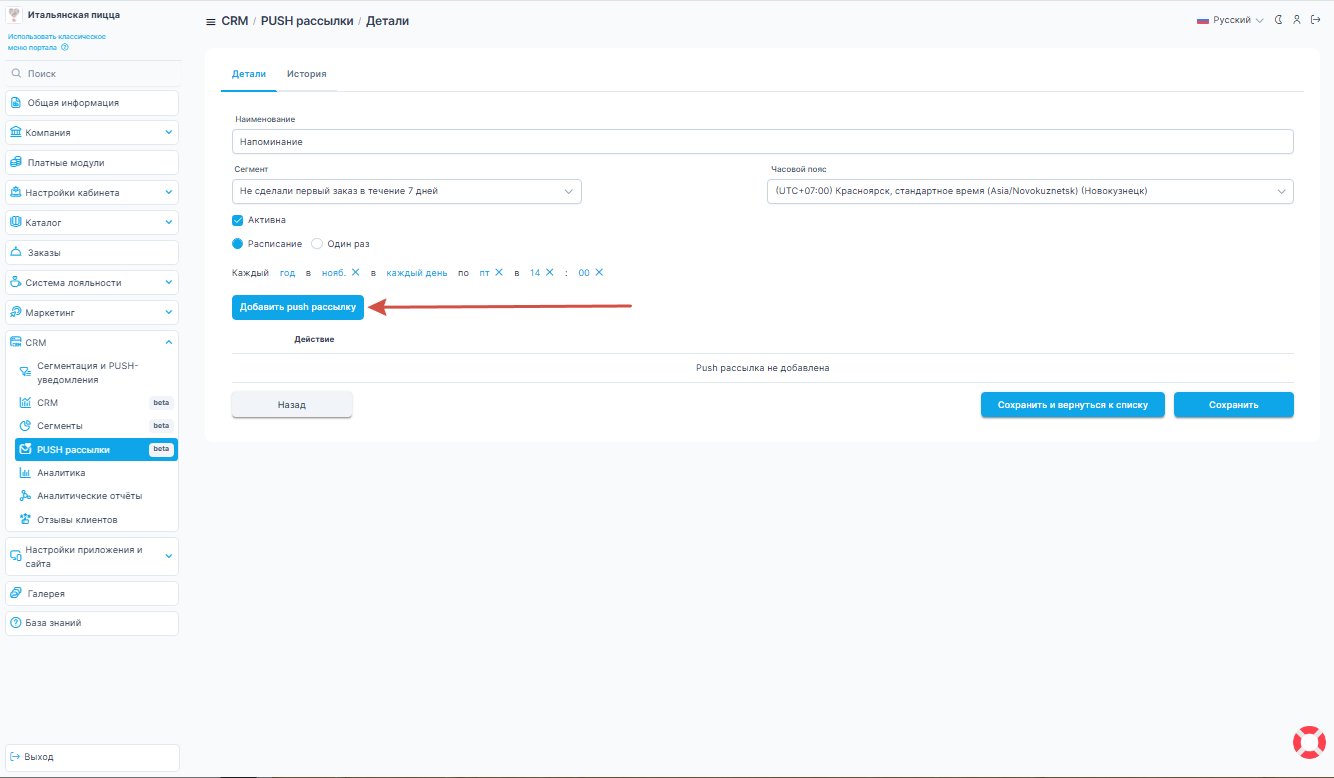Click the Italian pizza company logo
The width and height of the screenshot is (1334, 778).
click(x=15, y=15)
